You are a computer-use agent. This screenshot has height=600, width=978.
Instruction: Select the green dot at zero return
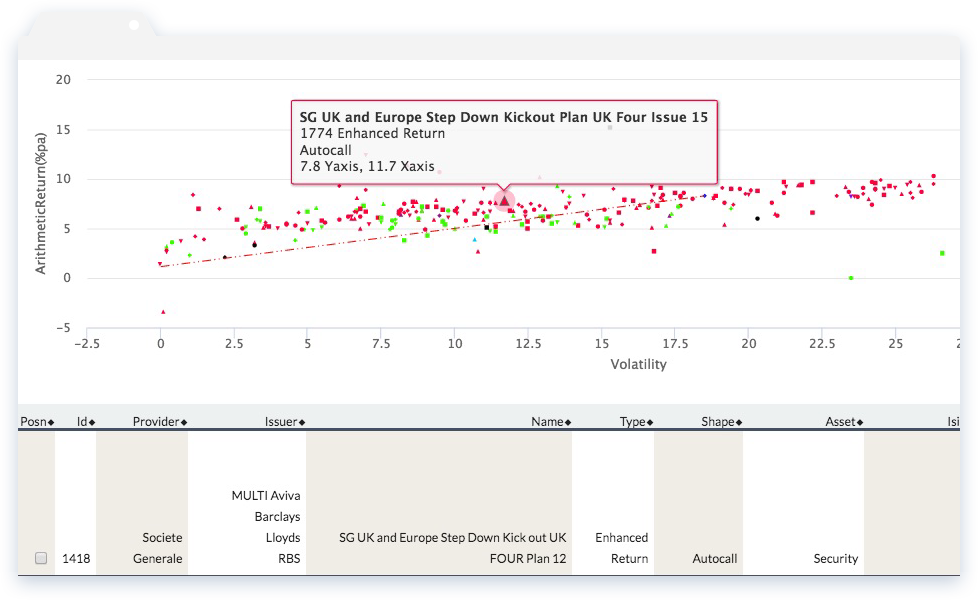pos(851,278)
